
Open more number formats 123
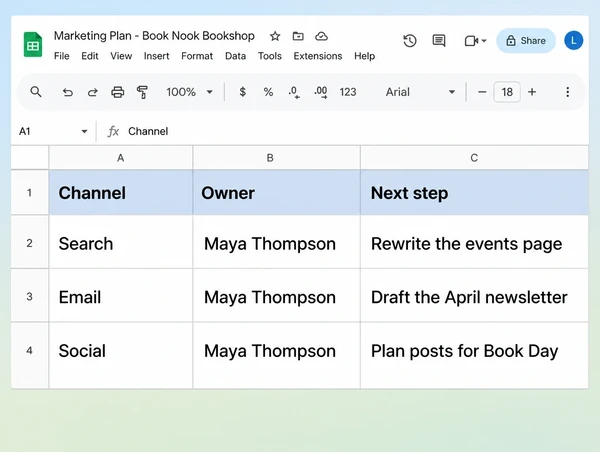click(x=347, y=92)
